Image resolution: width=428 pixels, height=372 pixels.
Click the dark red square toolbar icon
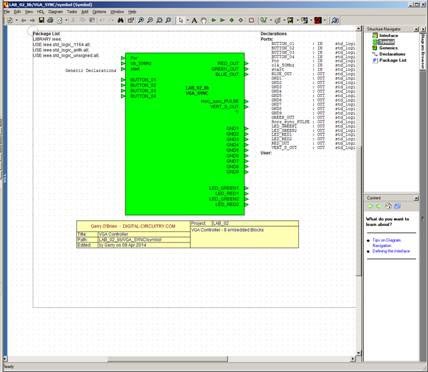[x=318, y=20]
